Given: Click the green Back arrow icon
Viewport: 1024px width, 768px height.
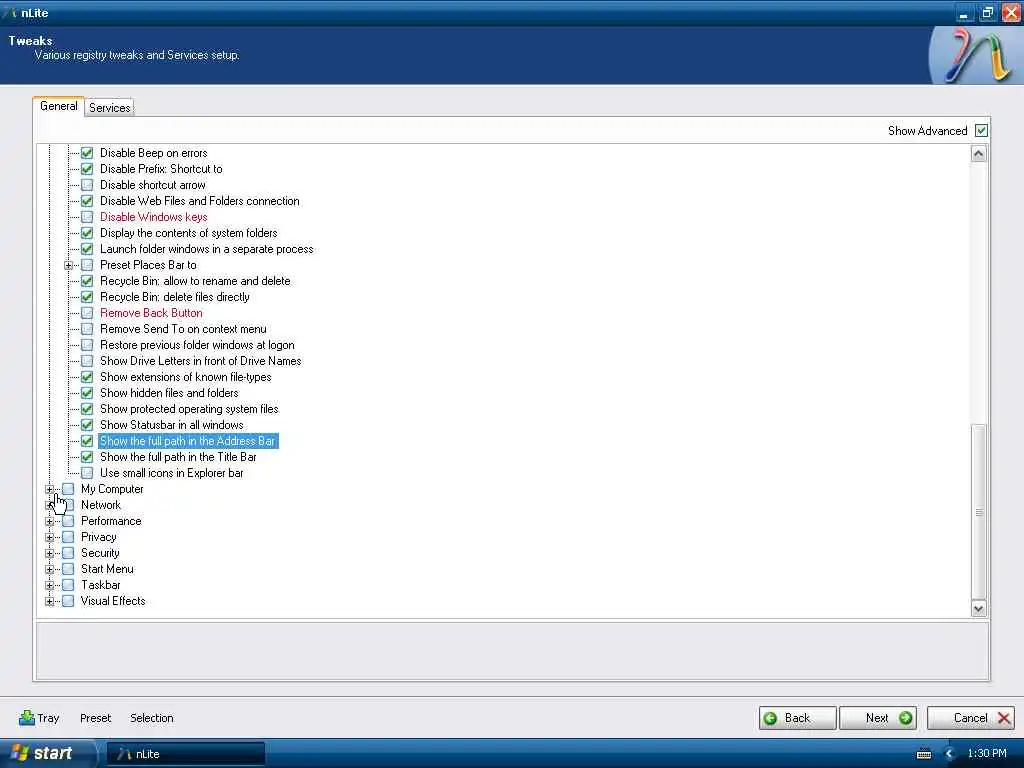Looking at the screenshot, I should tap(771, 718).
